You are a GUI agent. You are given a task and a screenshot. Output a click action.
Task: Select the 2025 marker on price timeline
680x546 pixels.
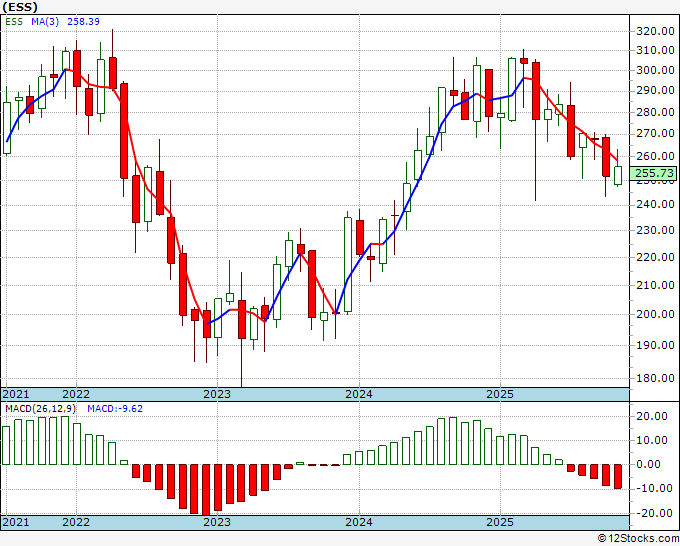coord(500,394)
